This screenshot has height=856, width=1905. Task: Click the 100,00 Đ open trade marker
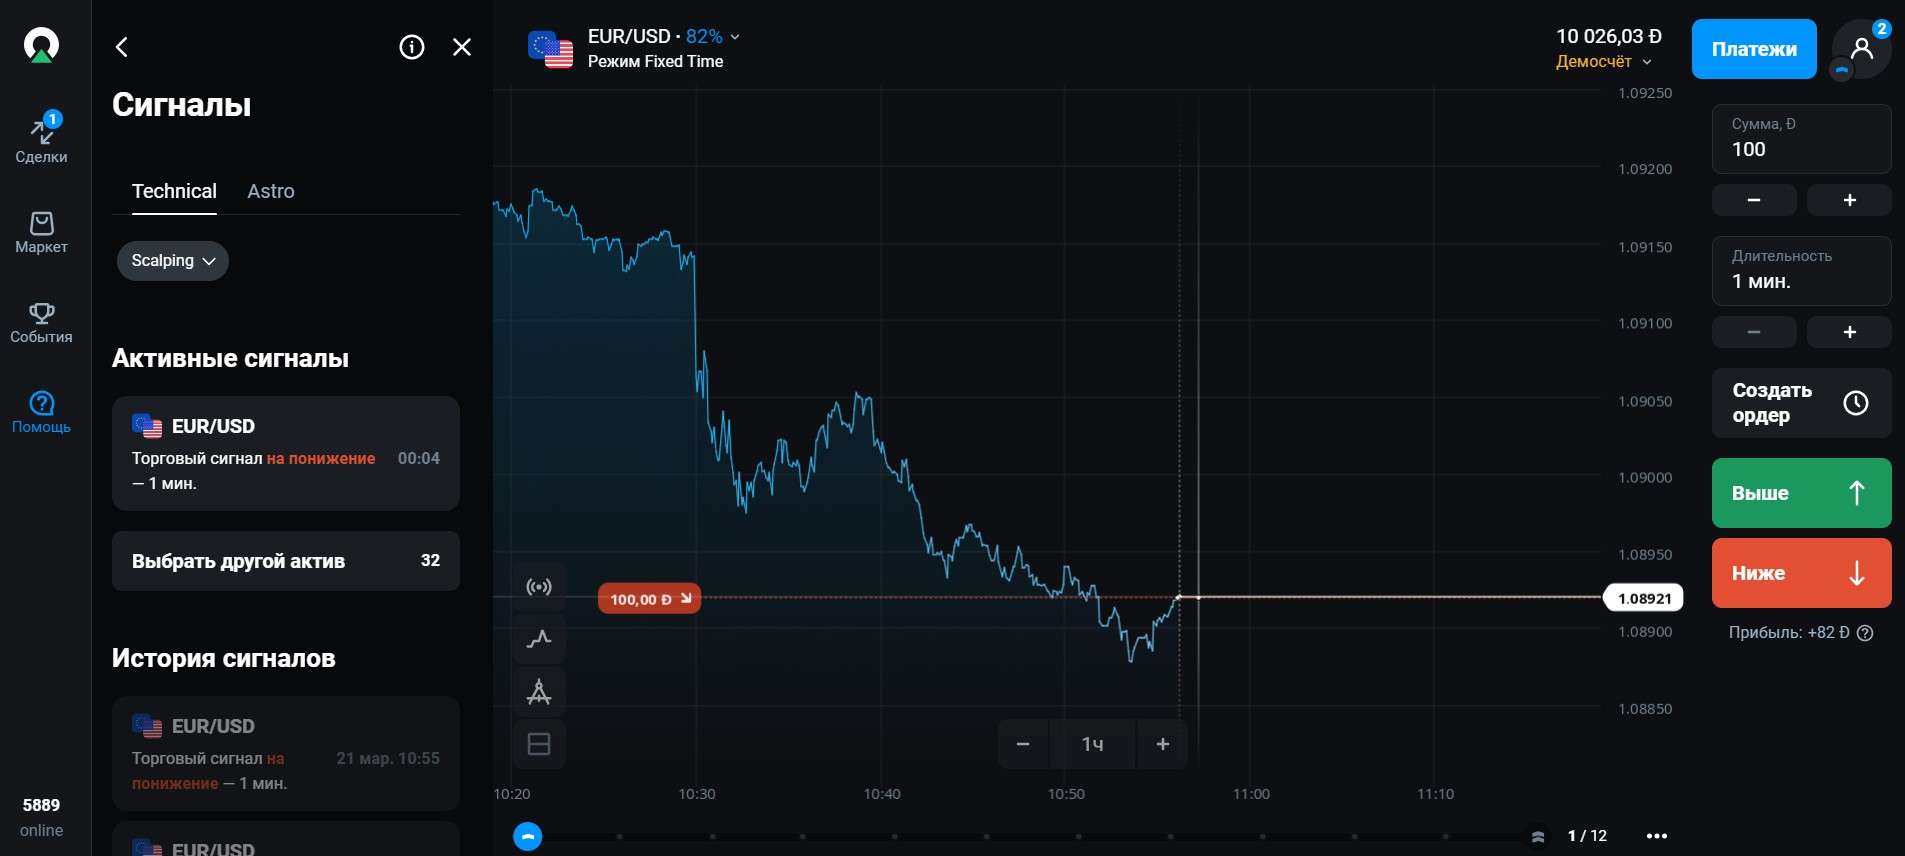(x=649, y=599)
